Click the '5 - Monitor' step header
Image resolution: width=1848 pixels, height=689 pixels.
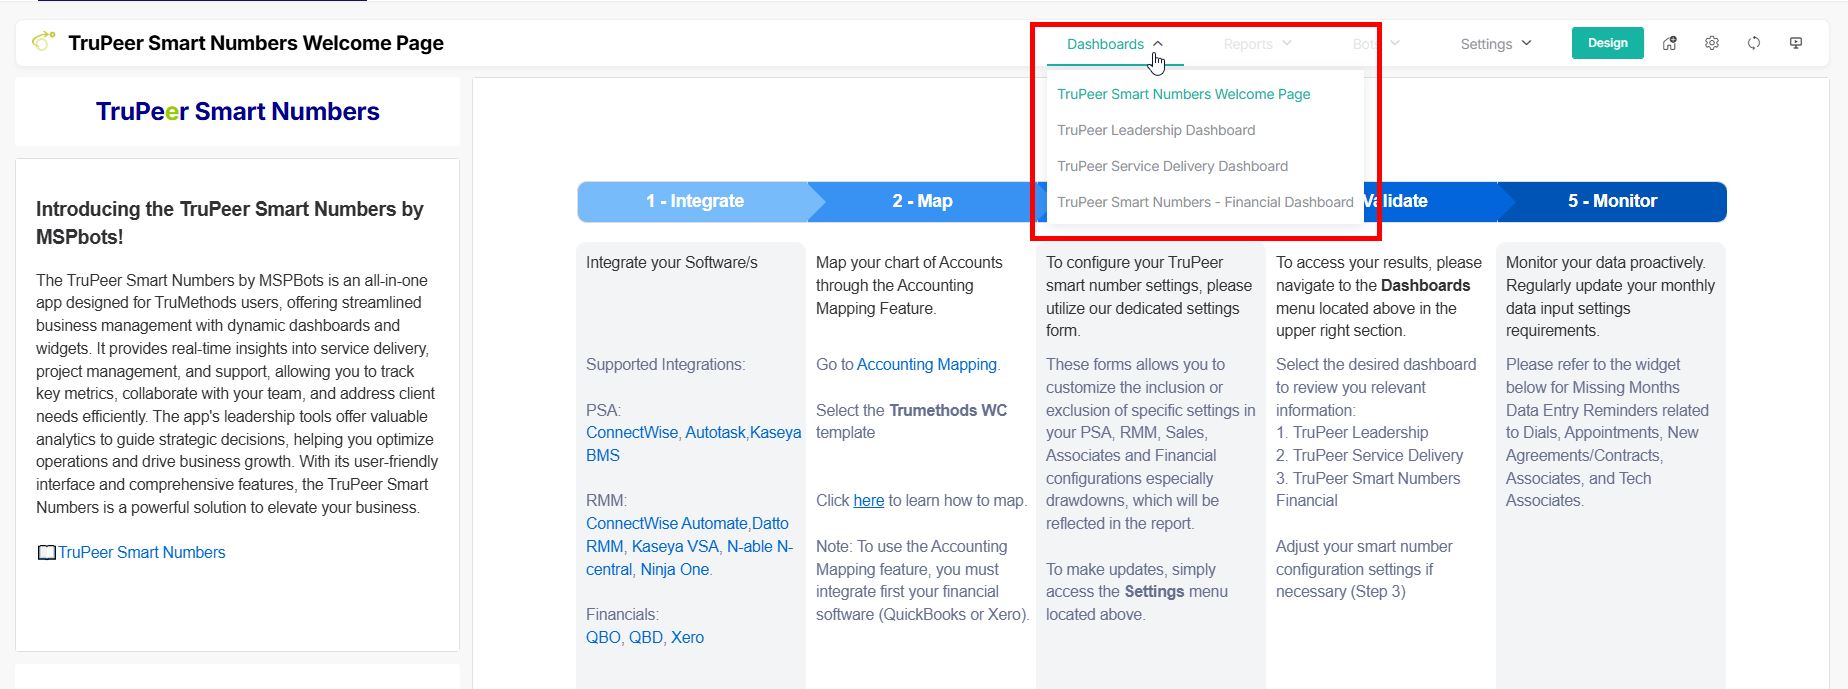click(x=1611, y=201)
